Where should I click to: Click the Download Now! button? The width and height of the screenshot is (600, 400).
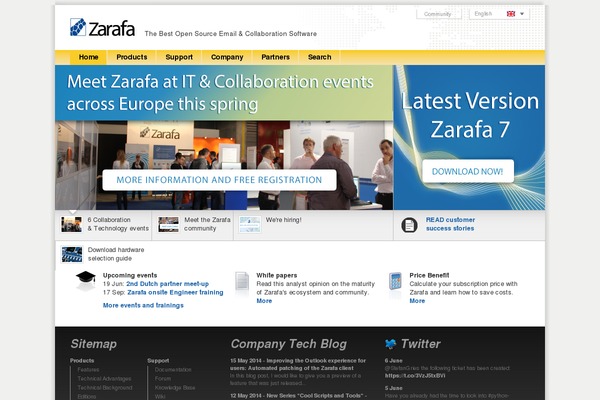tap(468, 171)
